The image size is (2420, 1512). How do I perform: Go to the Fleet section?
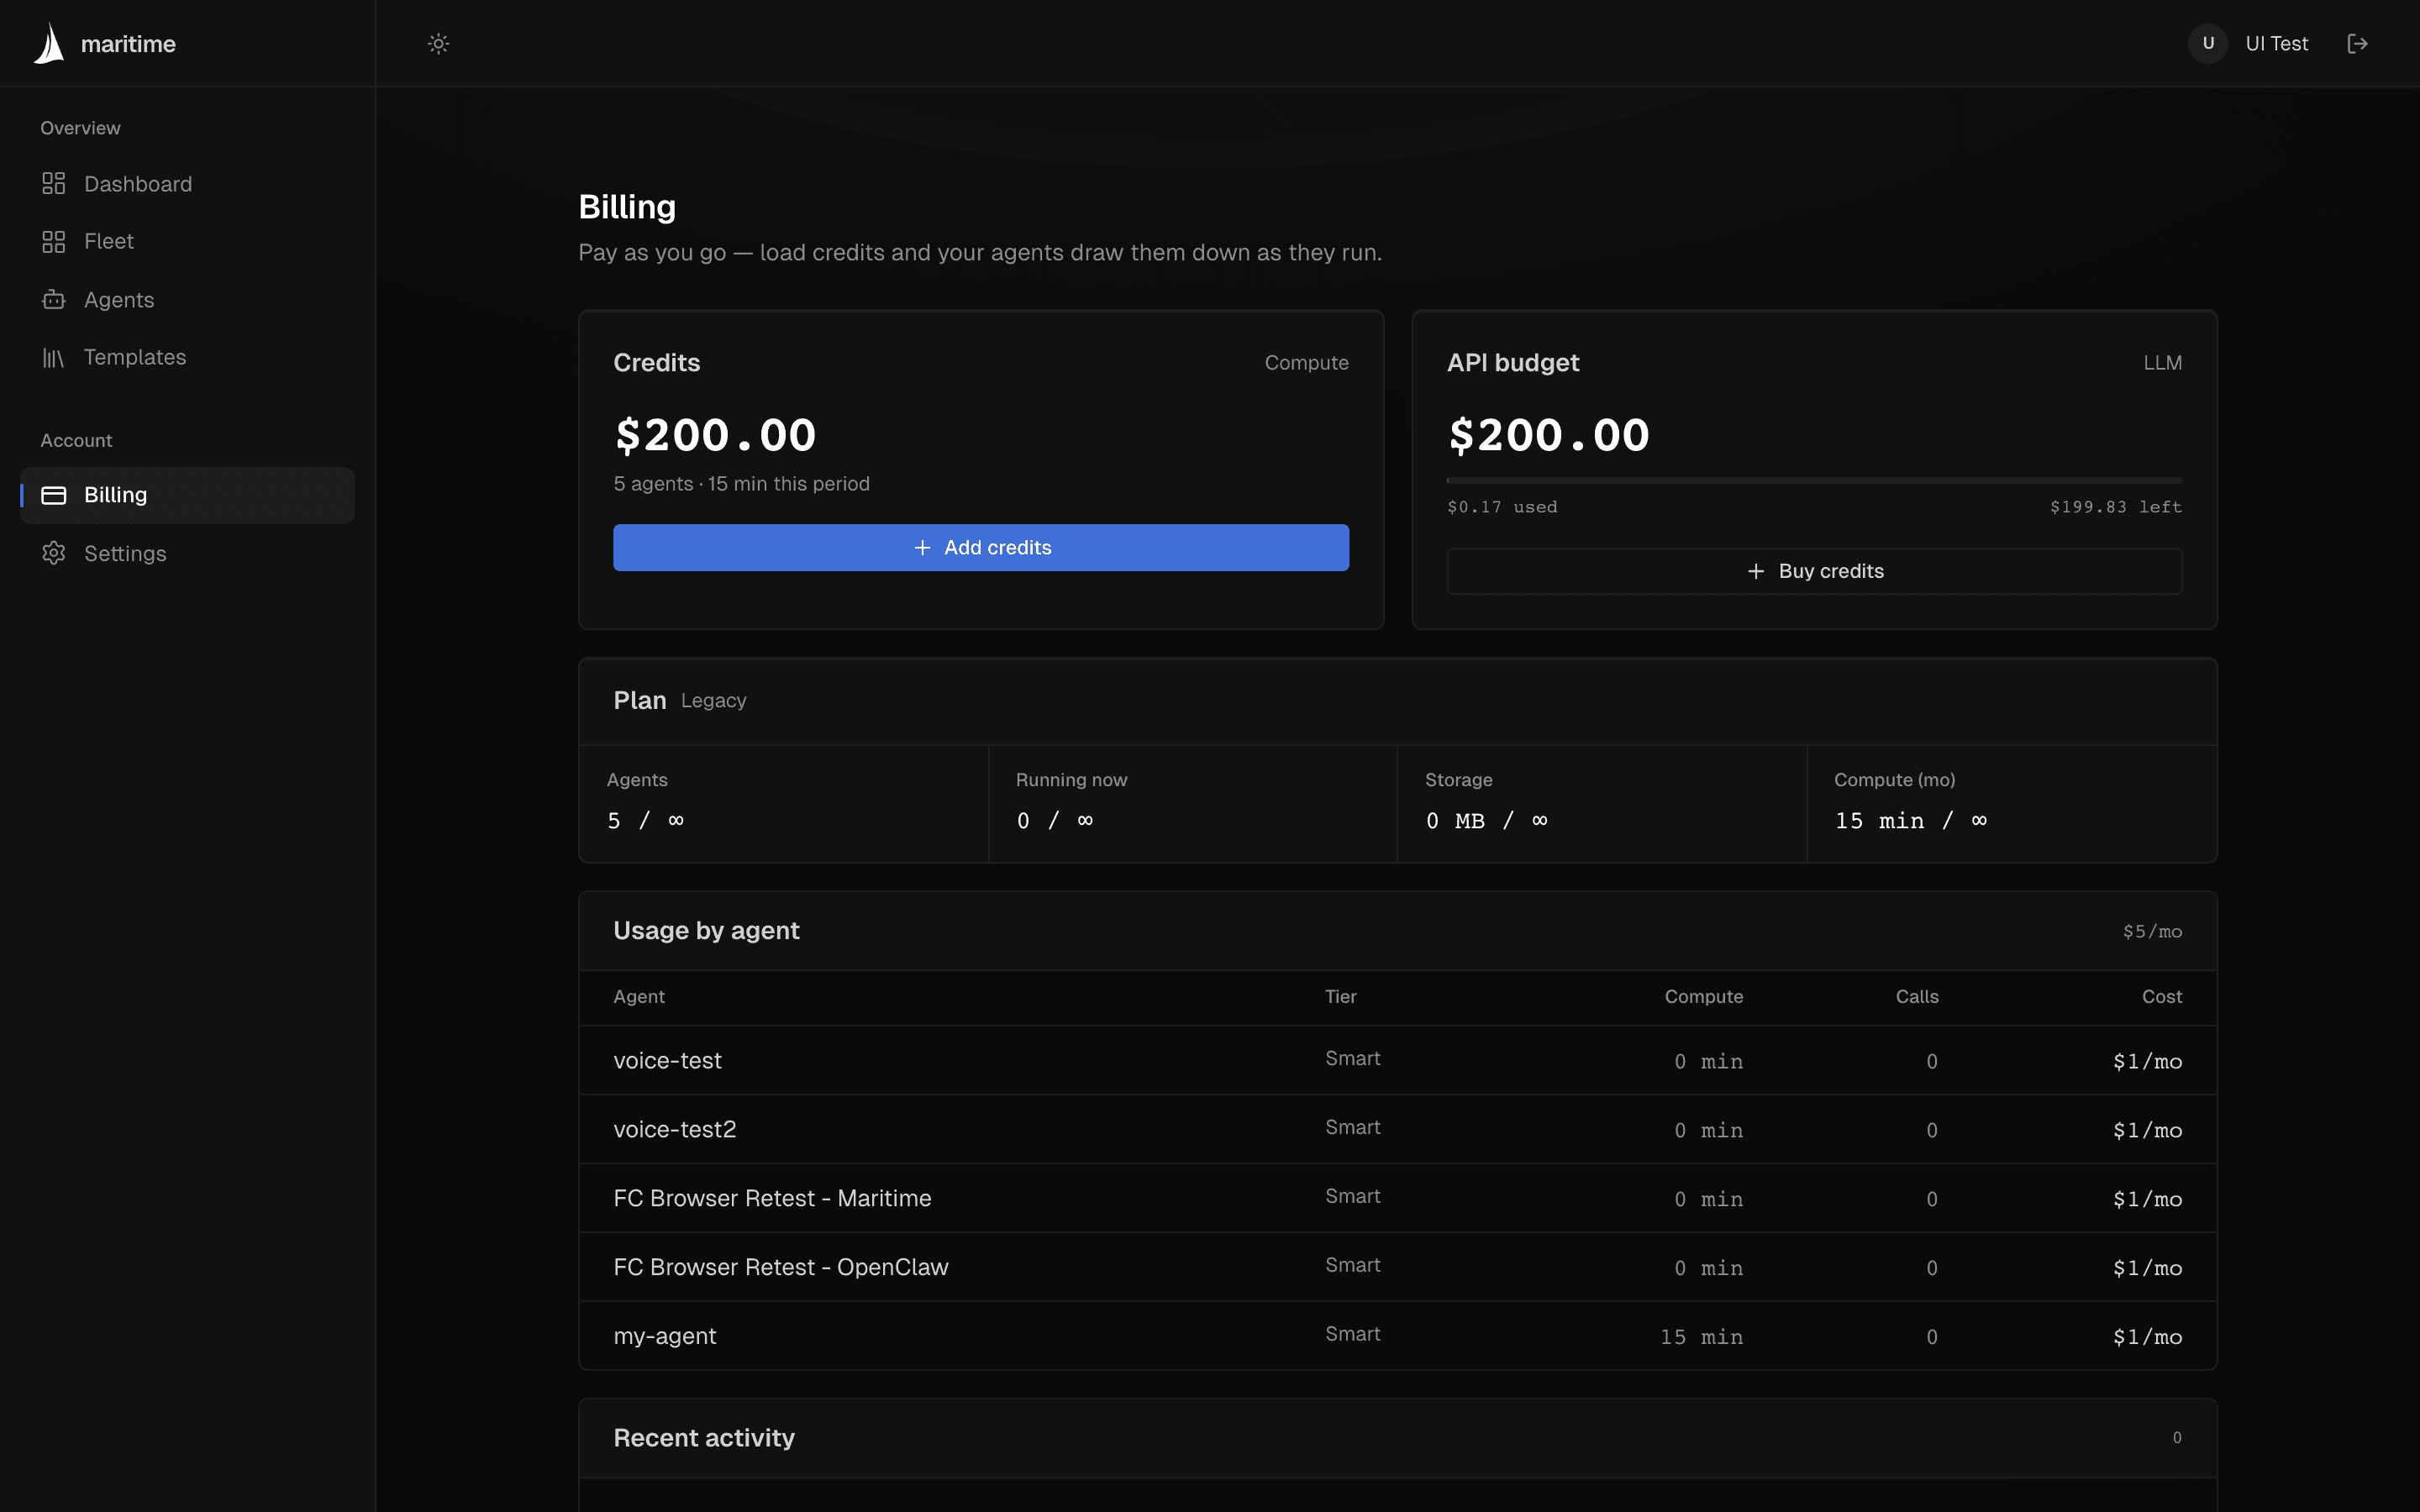click(x=187, y=241)
